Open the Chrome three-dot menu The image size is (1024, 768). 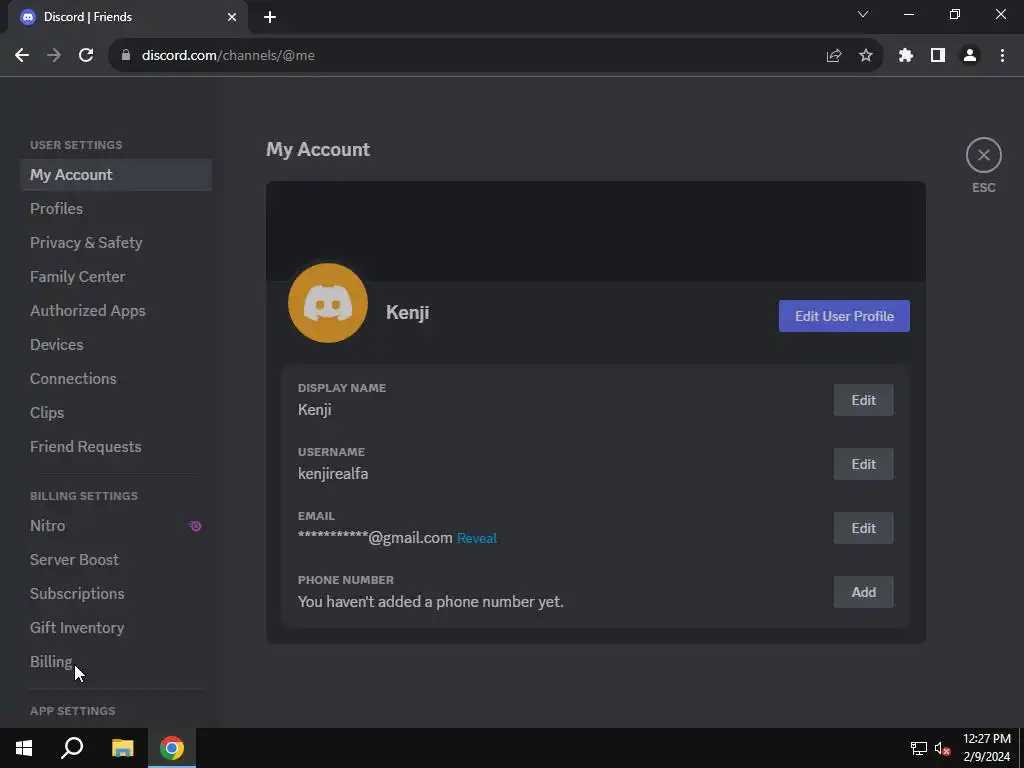pyautogui.click(x=1002, y=56)
